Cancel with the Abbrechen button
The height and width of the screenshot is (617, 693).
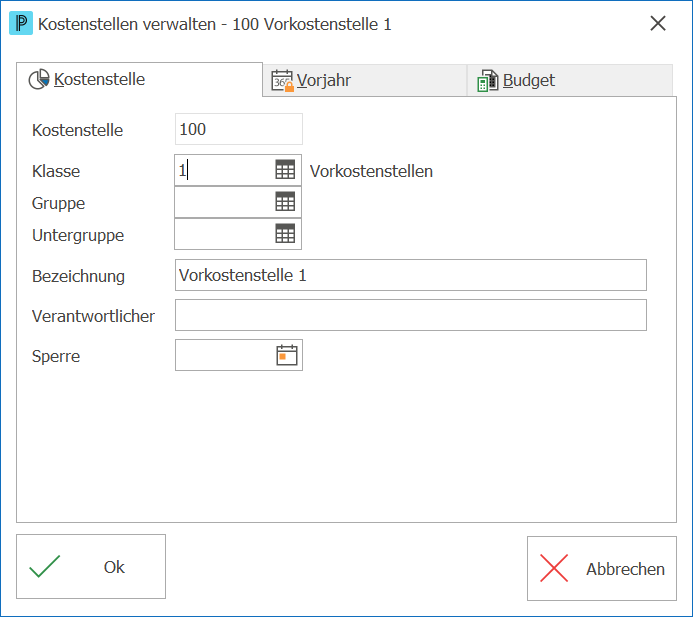coord(602,568)
